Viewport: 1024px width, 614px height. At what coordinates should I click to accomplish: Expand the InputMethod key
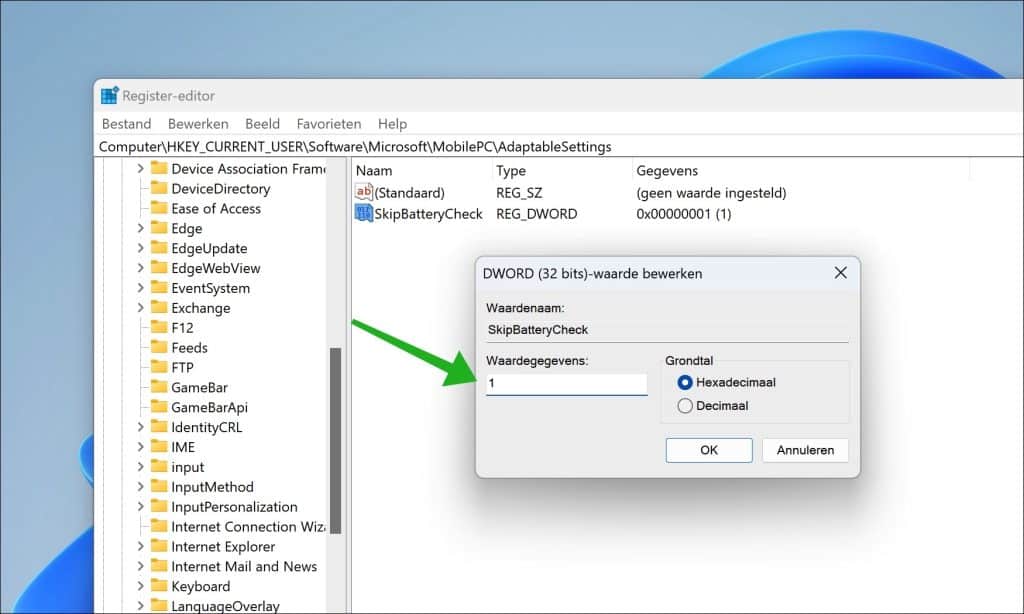(140, 487)
